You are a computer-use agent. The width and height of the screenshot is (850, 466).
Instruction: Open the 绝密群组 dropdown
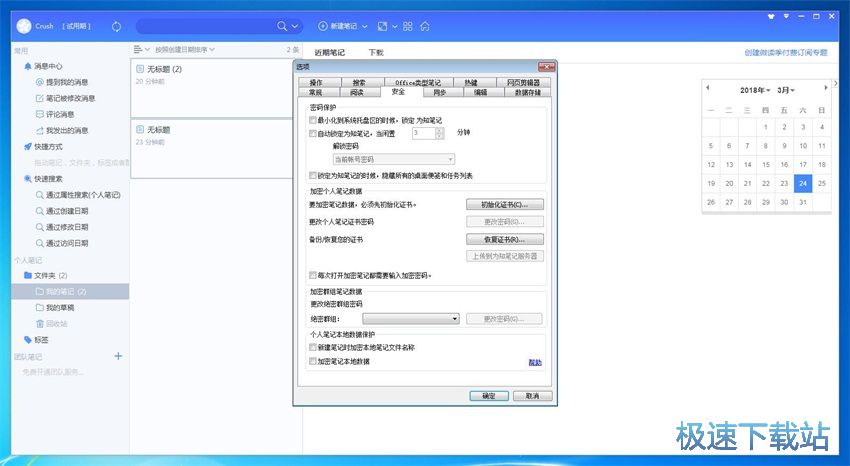pos(411,319)
